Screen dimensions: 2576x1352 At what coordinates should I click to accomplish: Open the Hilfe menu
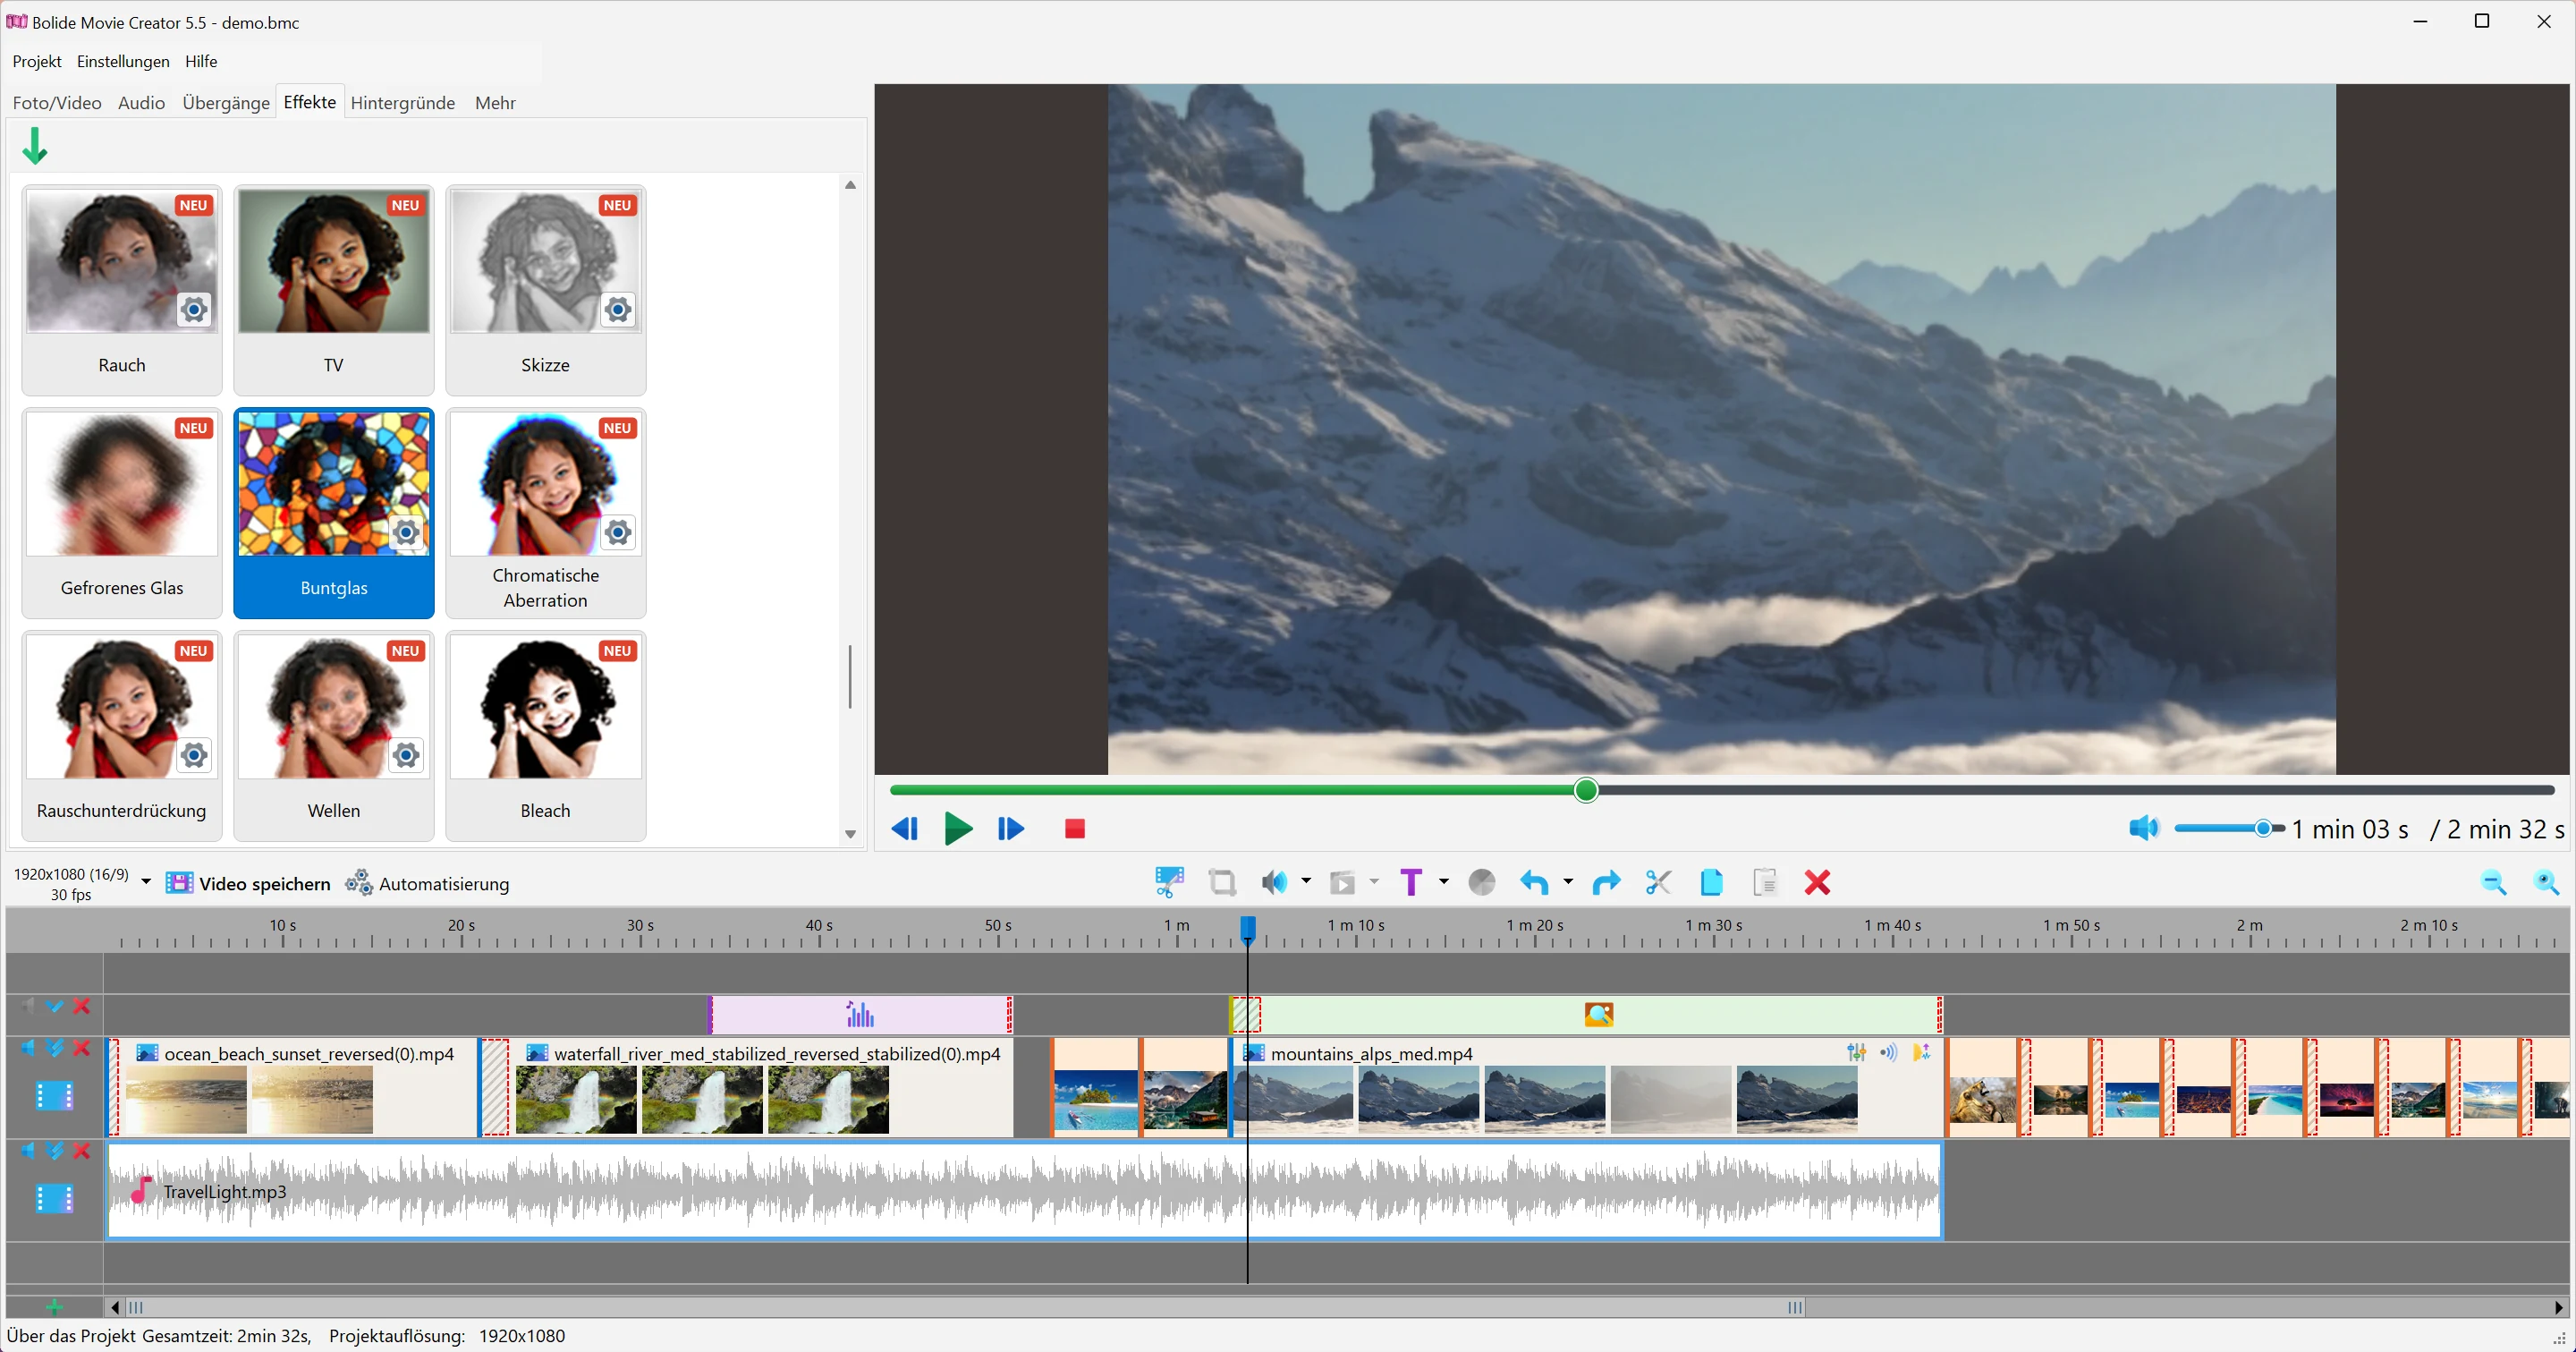[x=201, y=61]
